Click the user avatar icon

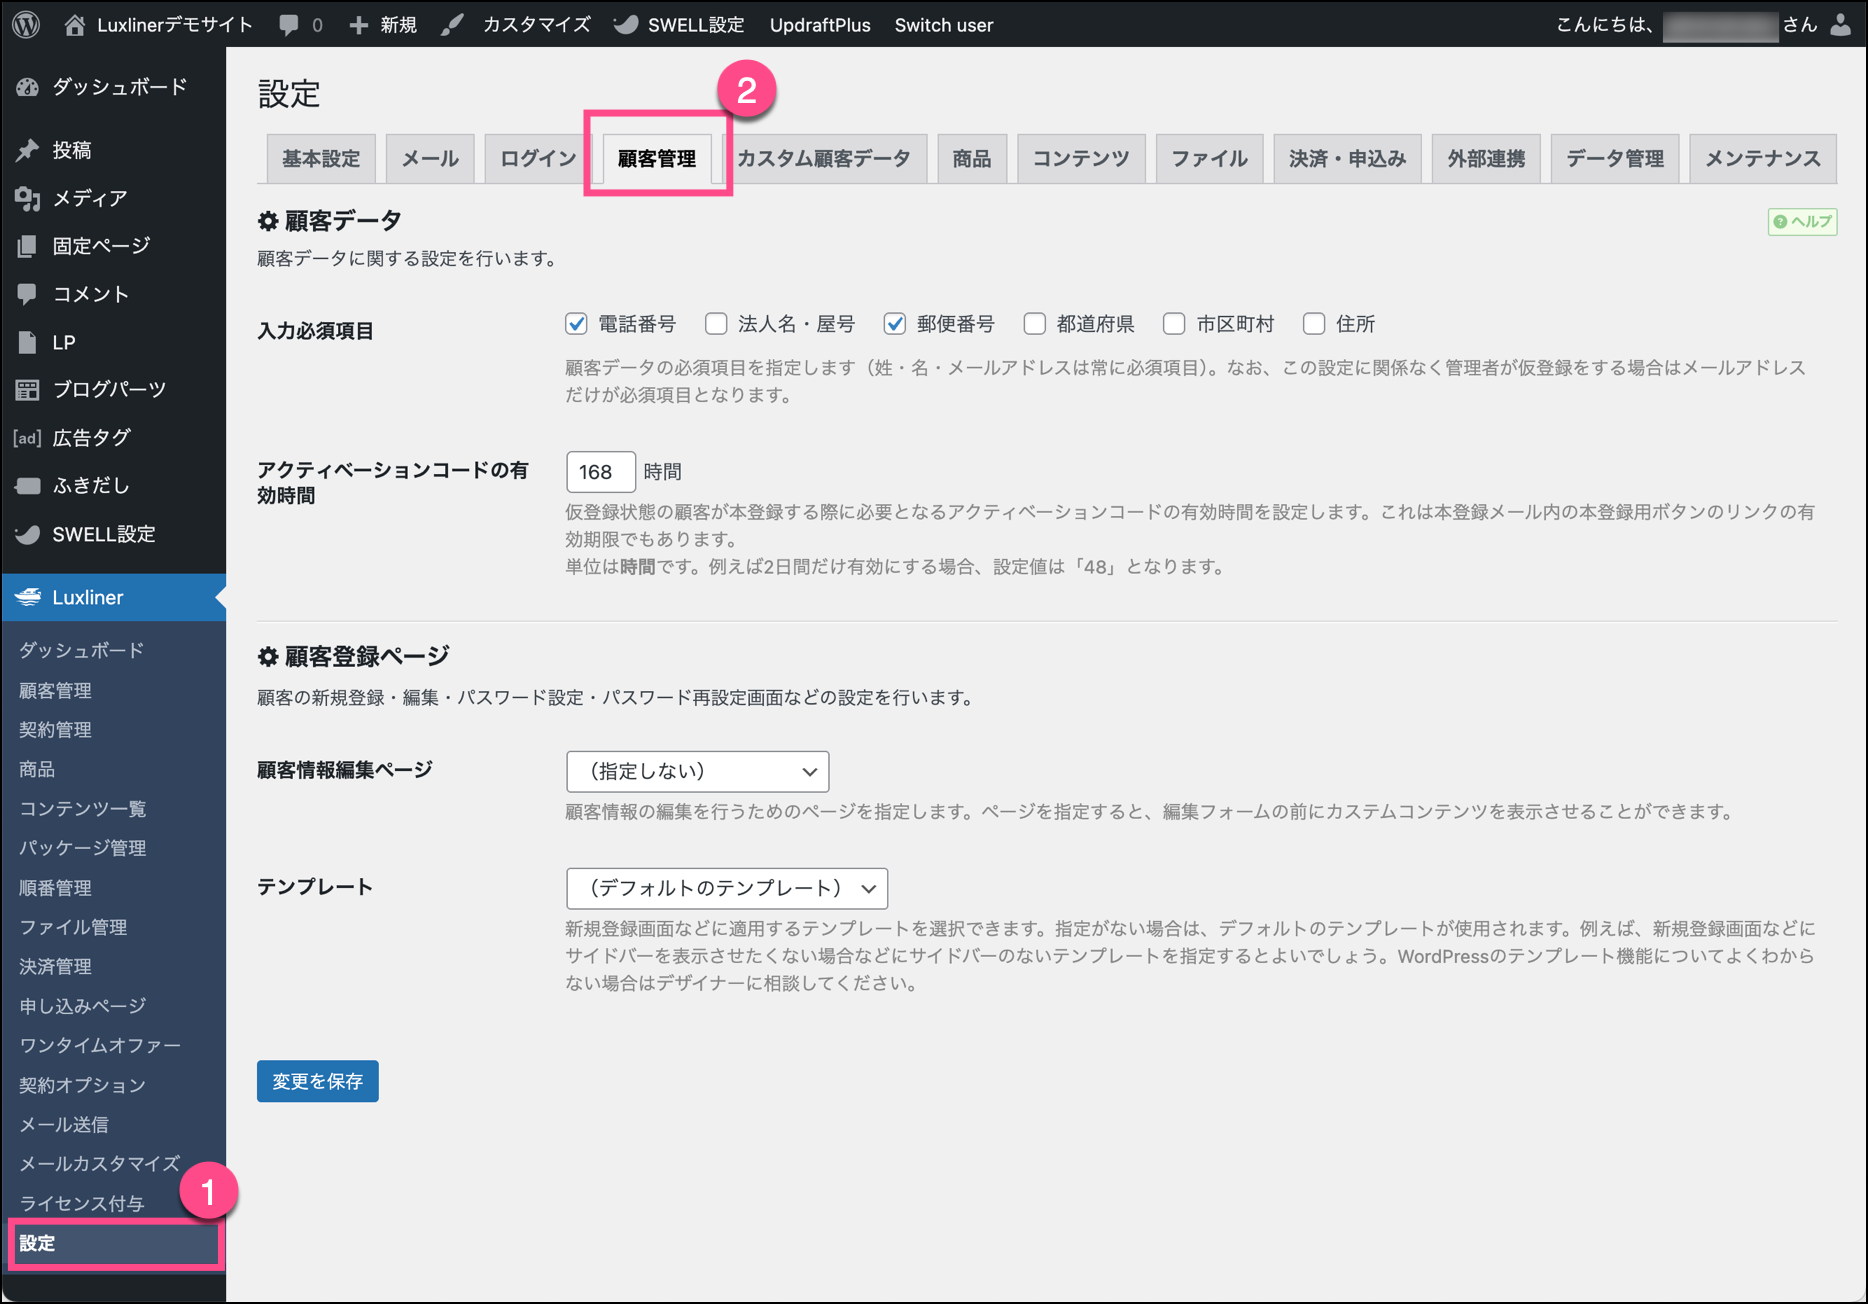1840,25
